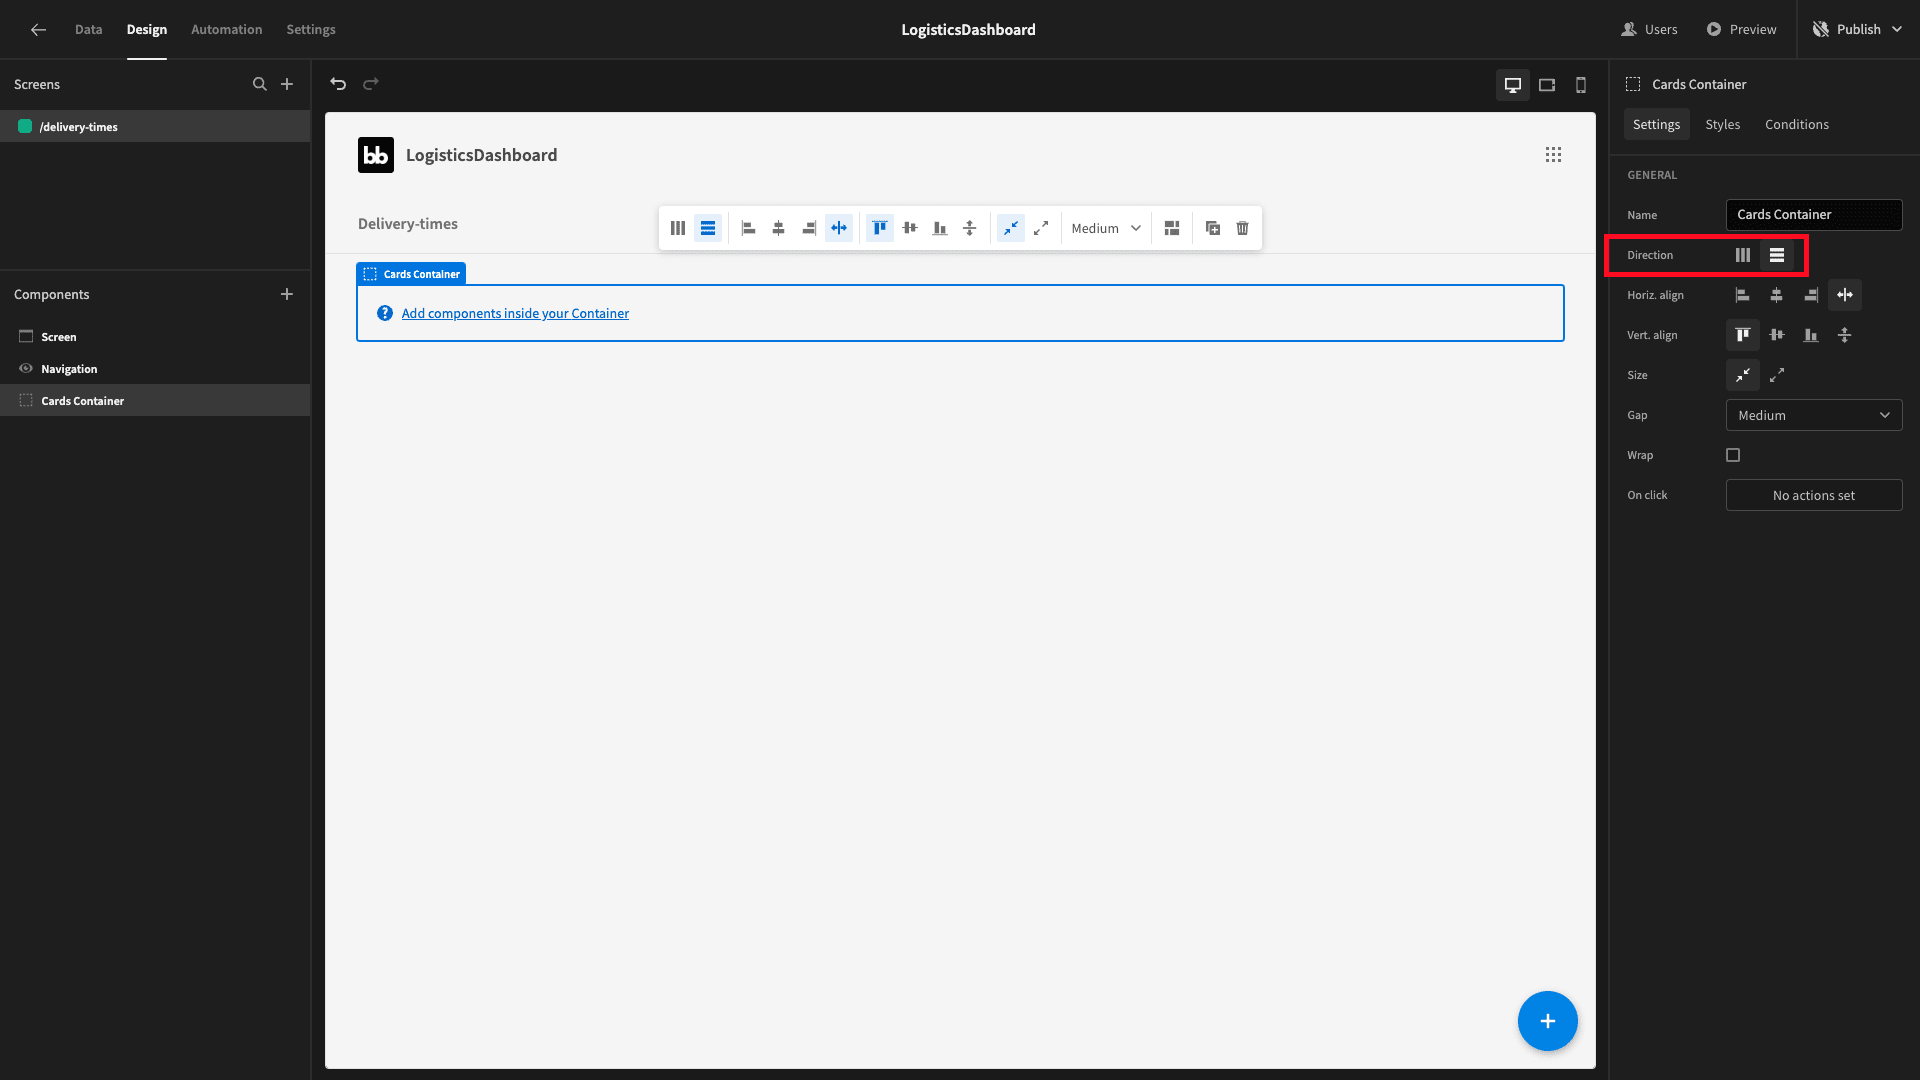Align horizontally right in settings panel
1920x1080 pixels.
tap(1811, 295)
